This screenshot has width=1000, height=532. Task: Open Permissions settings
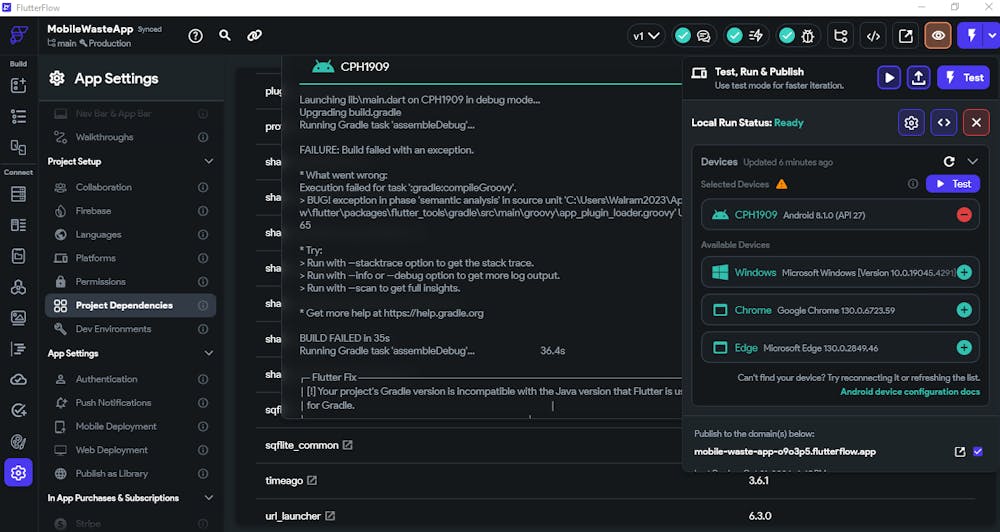130,282
